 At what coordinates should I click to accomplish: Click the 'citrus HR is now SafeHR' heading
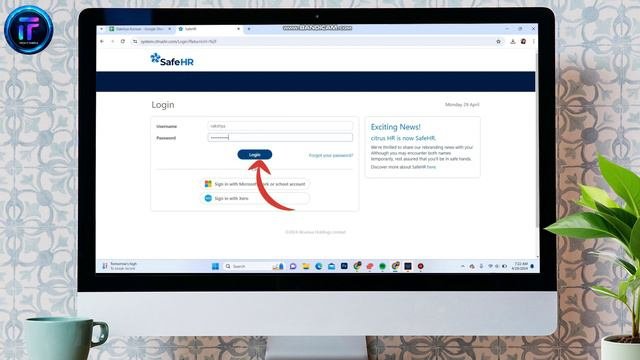click(x=403, y=138)
